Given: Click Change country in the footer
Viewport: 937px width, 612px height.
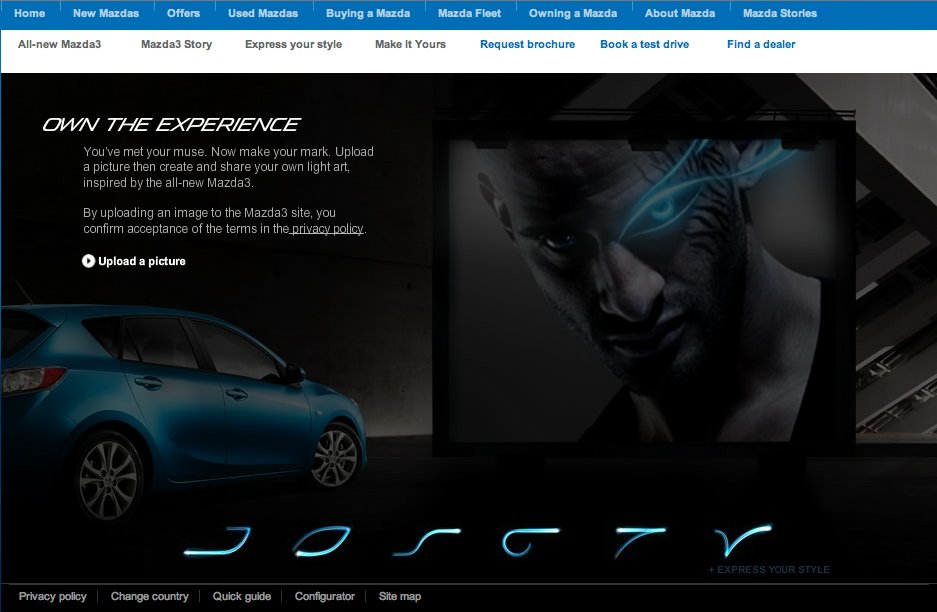Looking at the screenshot, I should coord(149,596).
